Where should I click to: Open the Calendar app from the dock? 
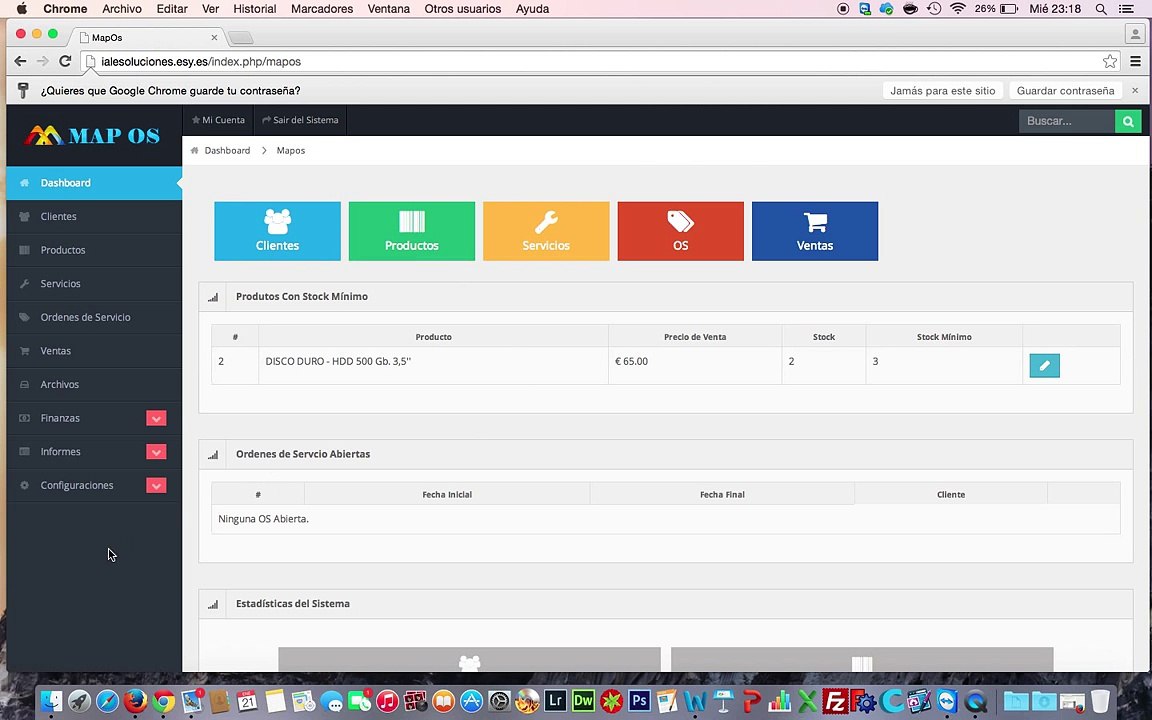coord(247,701)
